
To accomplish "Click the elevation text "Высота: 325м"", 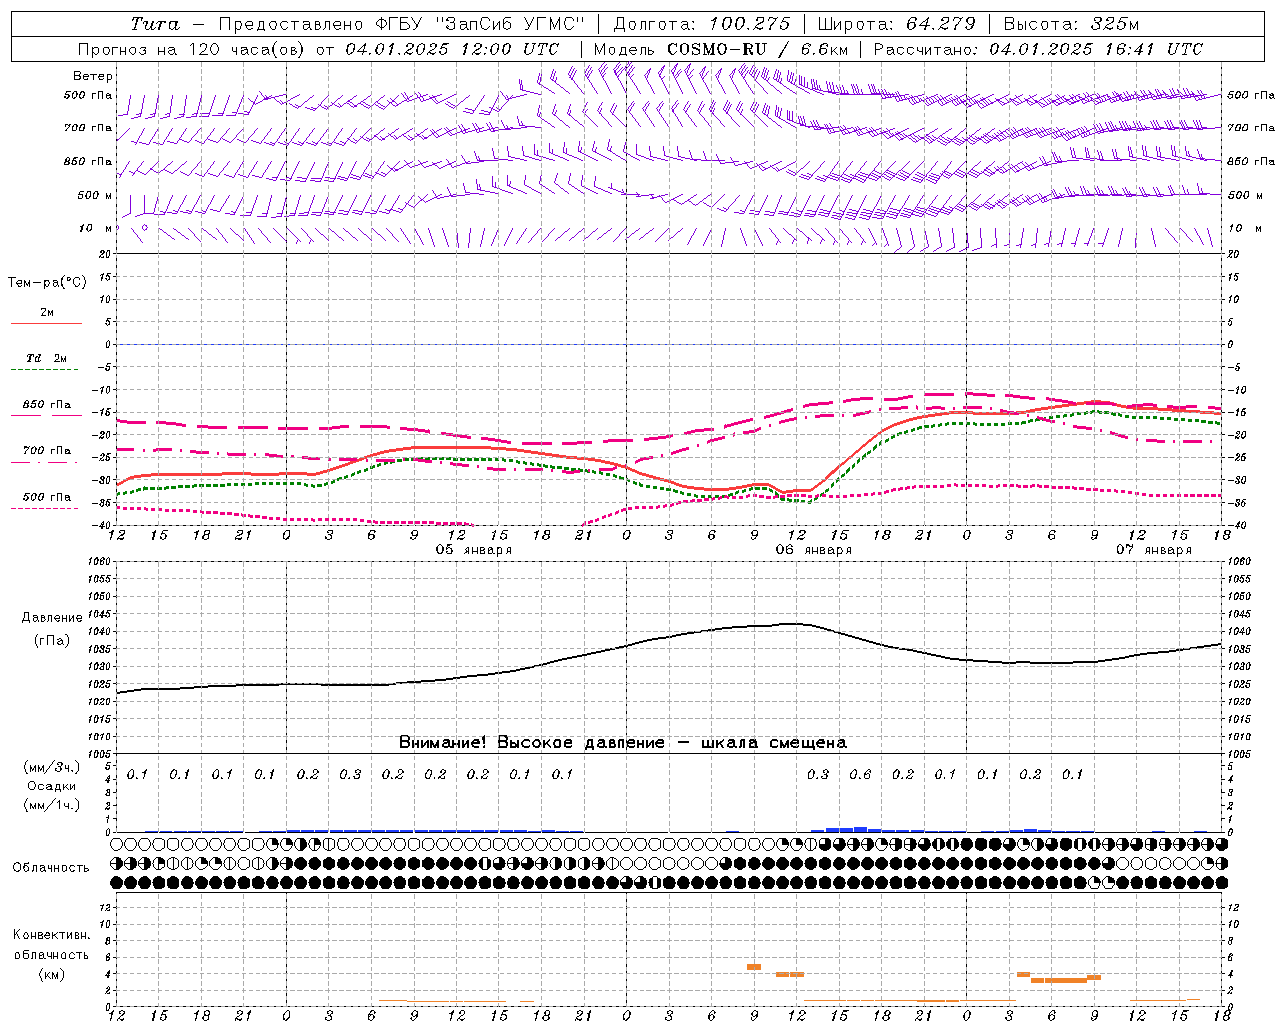I will 1071,24.
